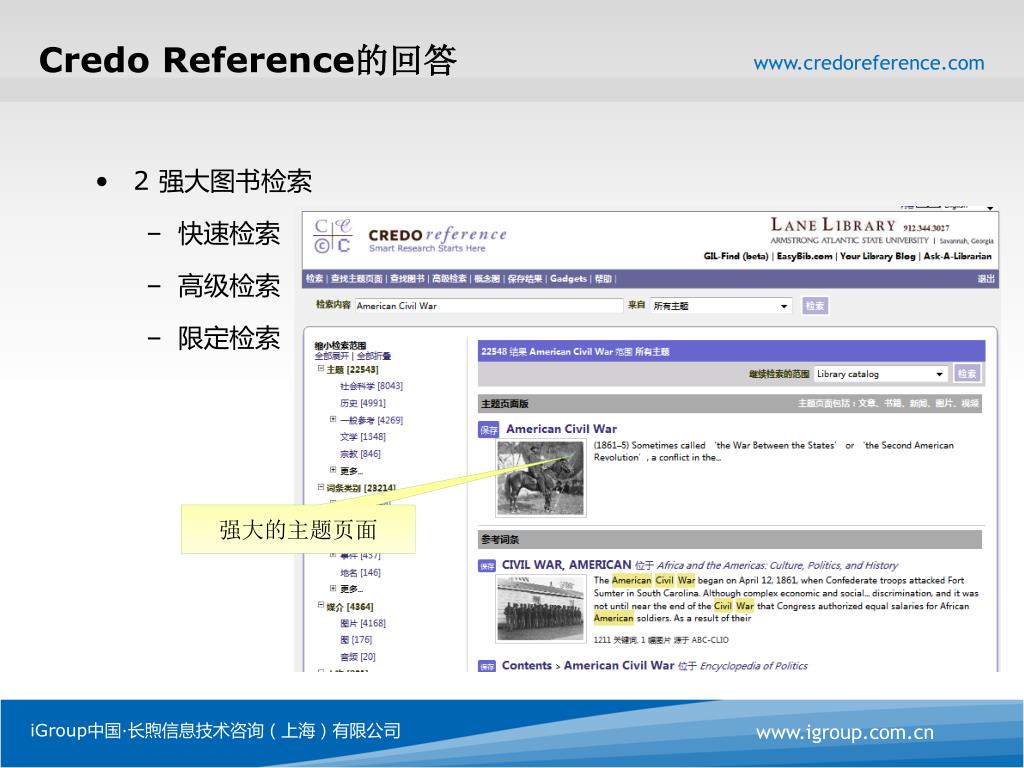Screen dimensions: 1024x768
Task: Filter by 地名 [146]
Action: [360, 573]
